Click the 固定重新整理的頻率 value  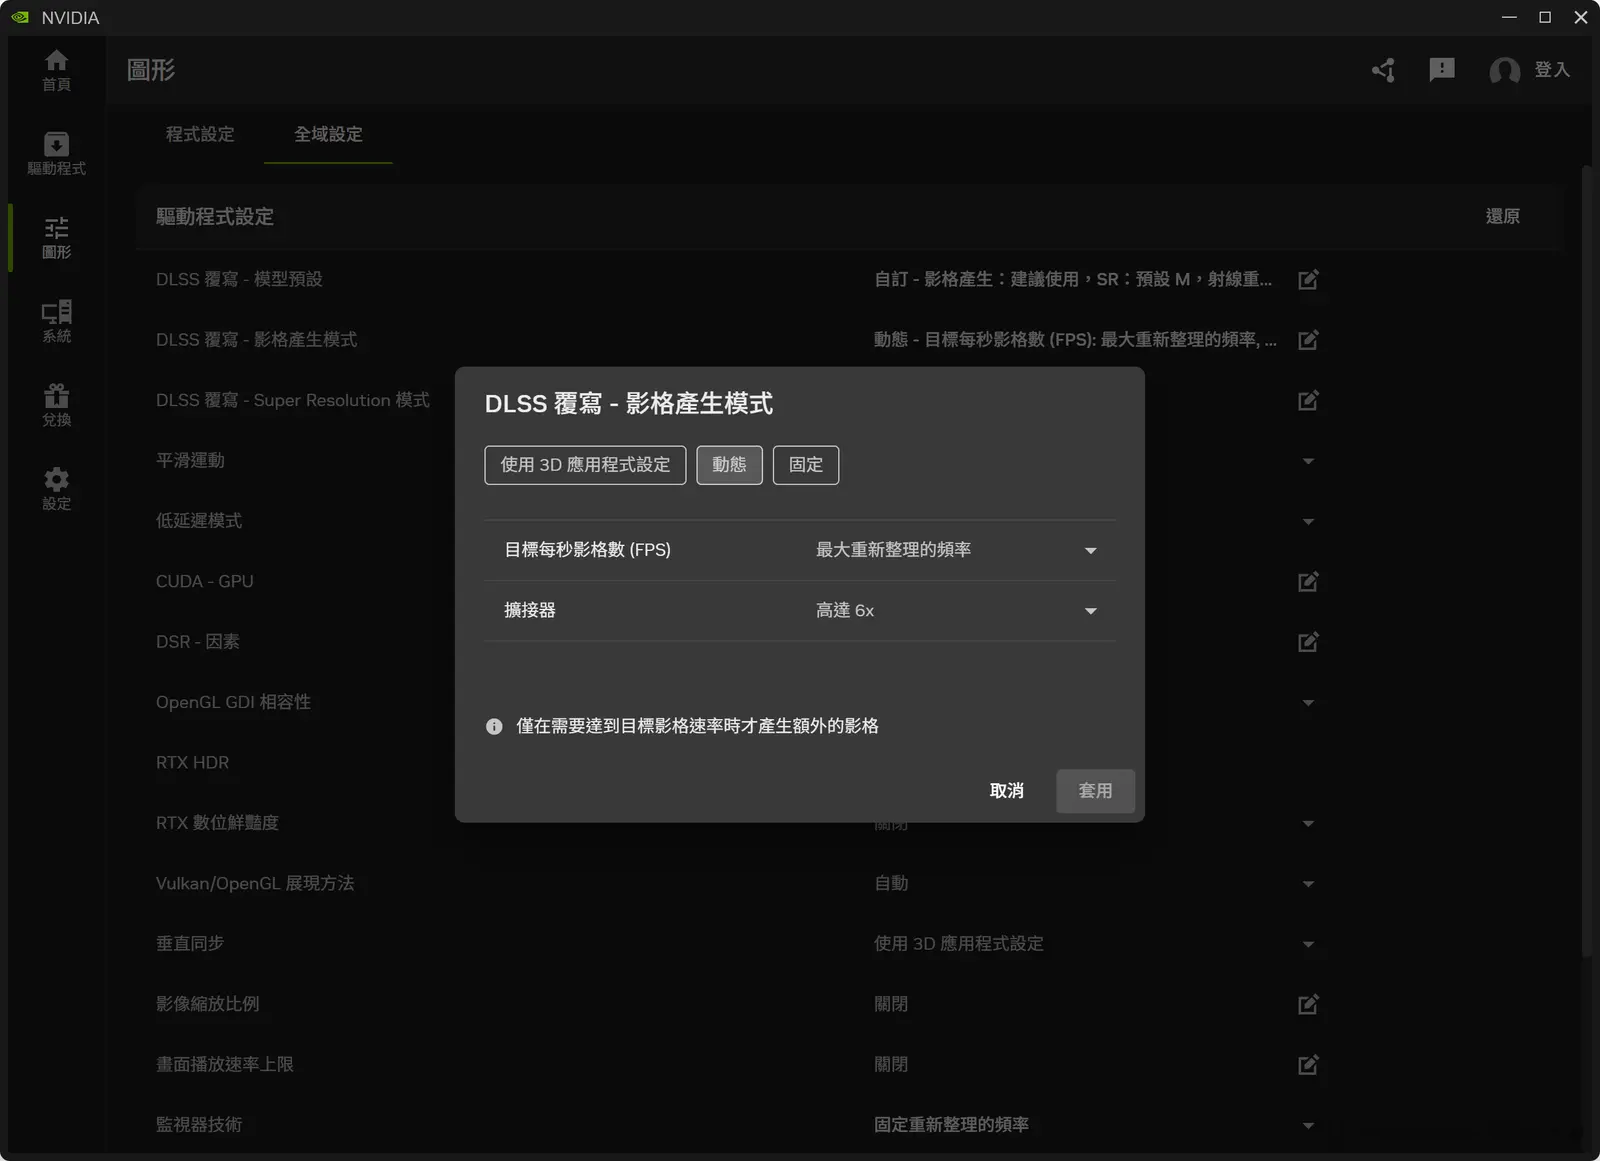tap(951, 1125)
